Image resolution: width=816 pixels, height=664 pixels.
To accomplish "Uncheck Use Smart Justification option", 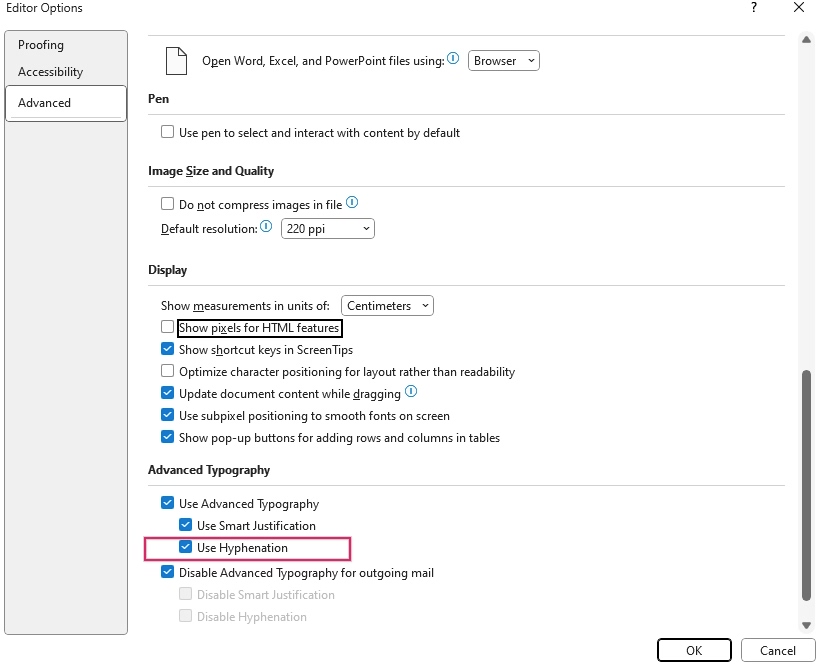I will tap(186, 526).
